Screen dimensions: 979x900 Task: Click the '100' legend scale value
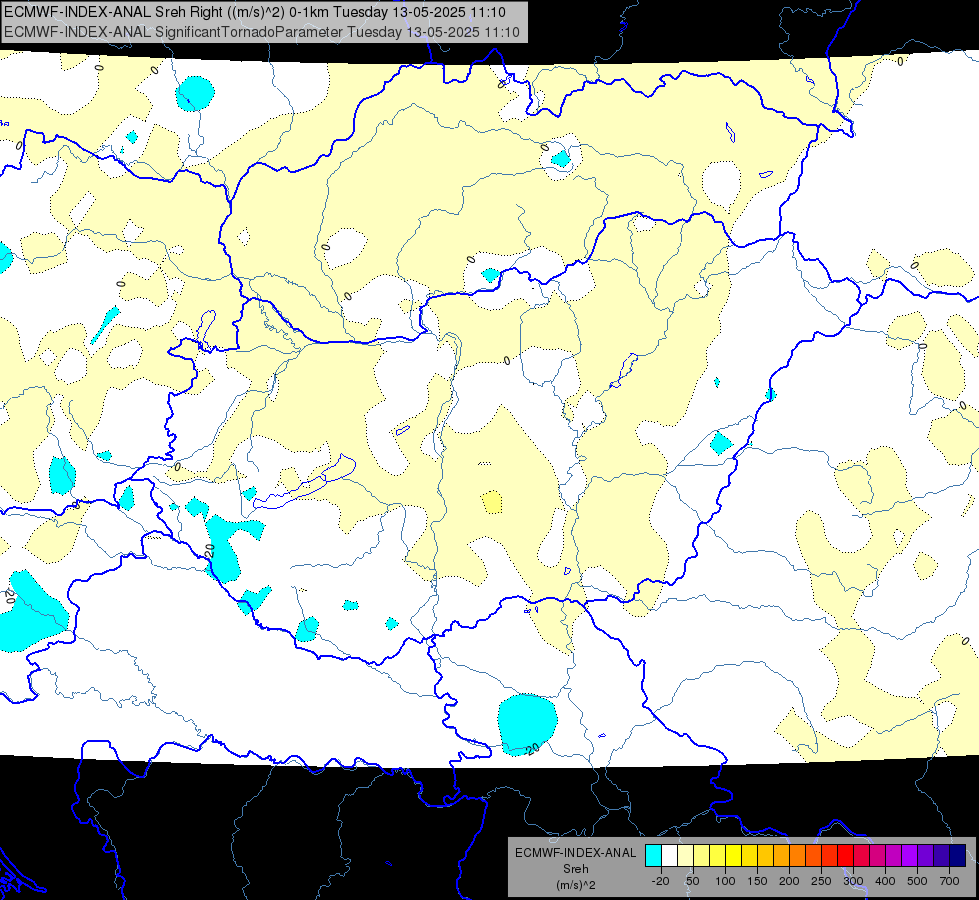pyautogui.click(x=725, y=881)
